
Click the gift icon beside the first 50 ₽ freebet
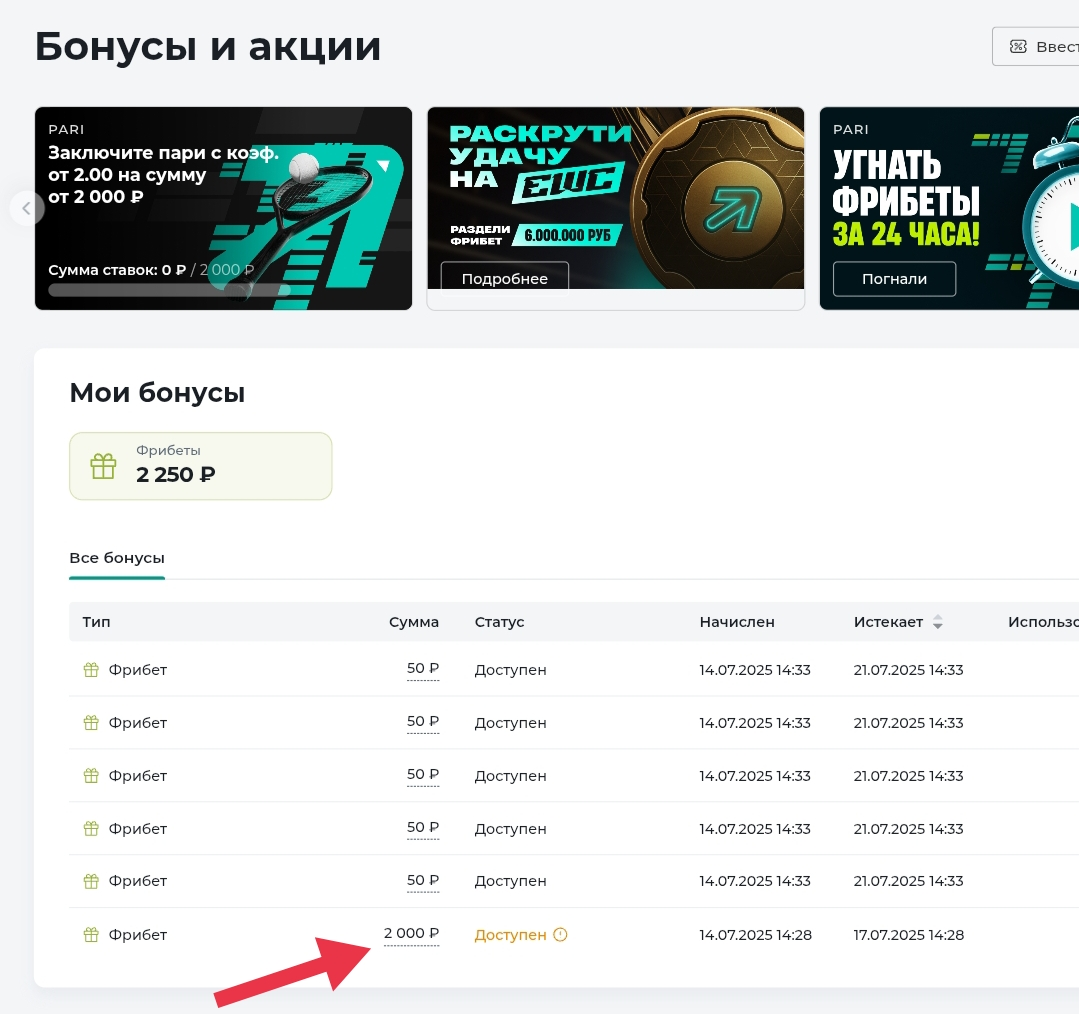click(90, 669)
